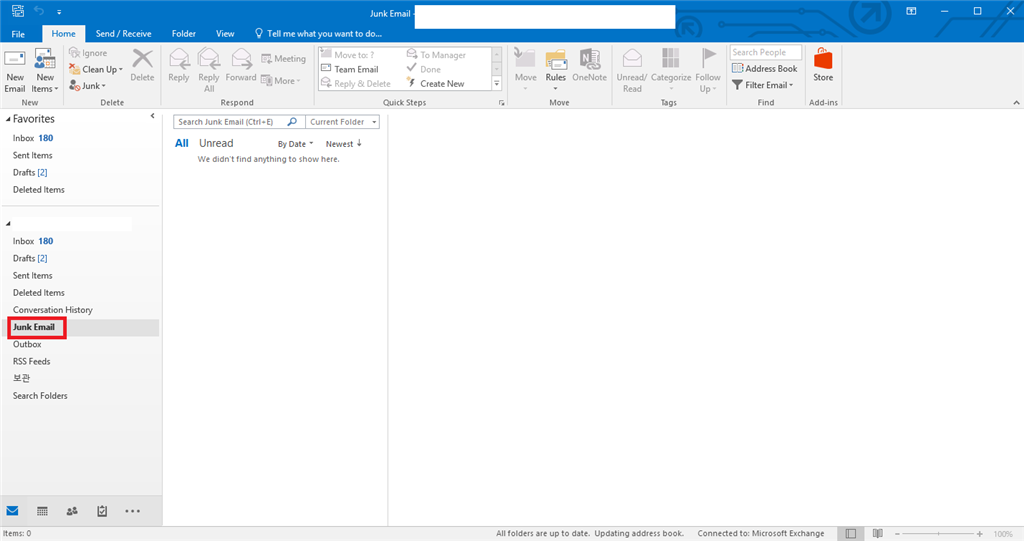The height and width of the screenshot is (541, 1024).
Task: Open the Outbox folder
Action: tap(27, 344)
